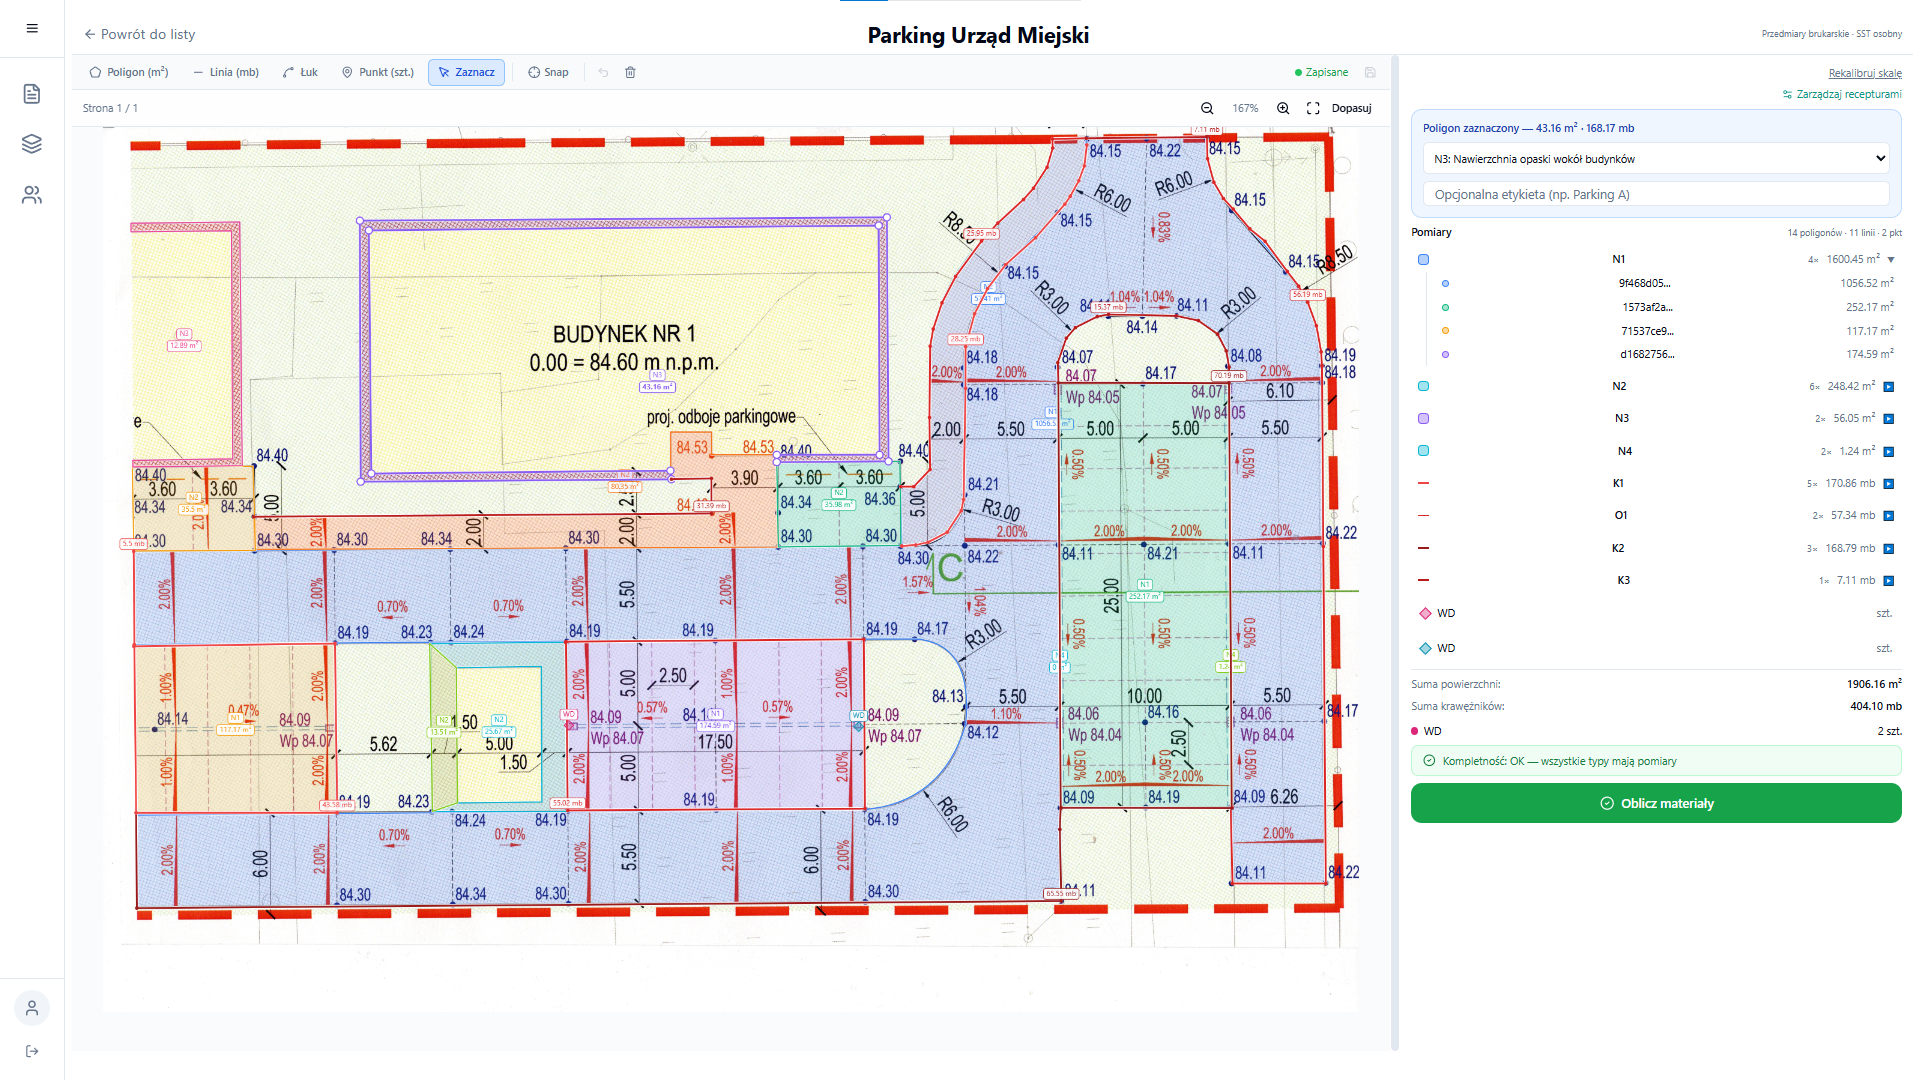Click the optional label input field
The width and height of the screenshot is (1920, 1080).
click(x=1655, y=195)
